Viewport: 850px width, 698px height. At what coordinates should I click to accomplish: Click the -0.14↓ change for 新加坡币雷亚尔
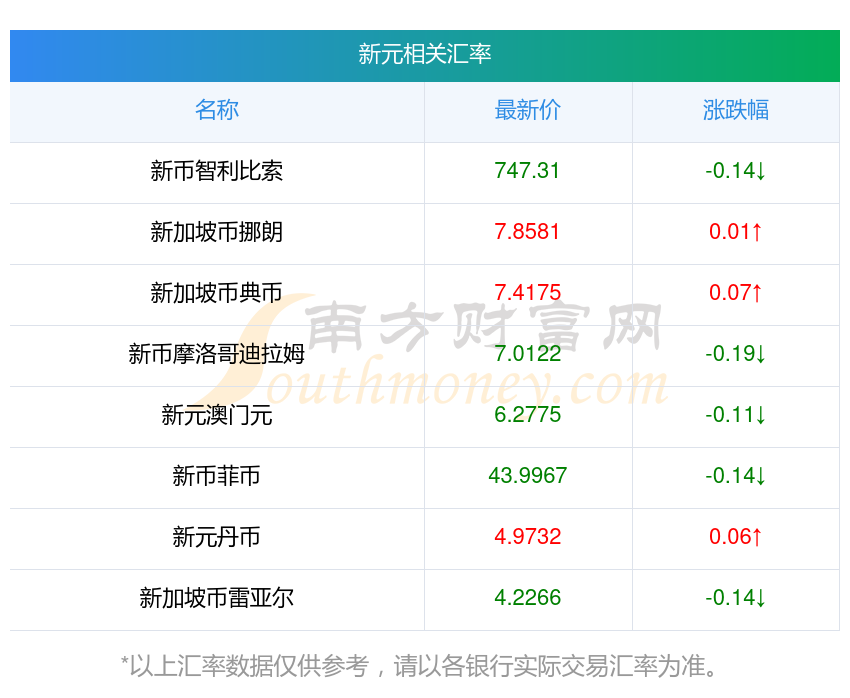[x=735, y=598]
